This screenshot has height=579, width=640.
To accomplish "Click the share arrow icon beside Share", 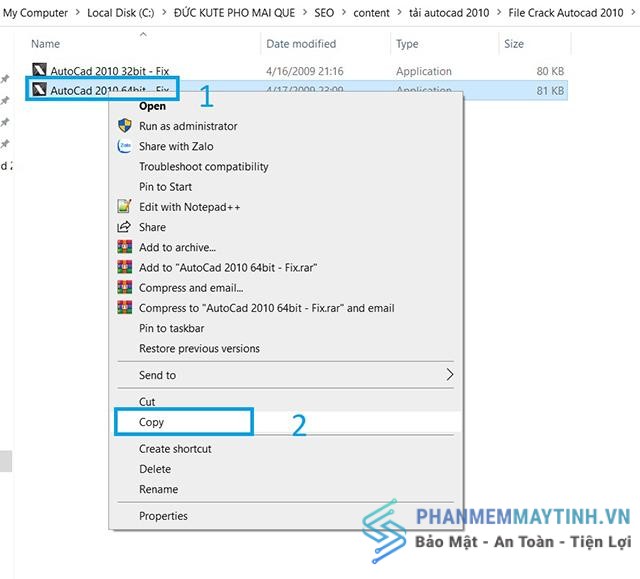I will click(x=124, y=227).
